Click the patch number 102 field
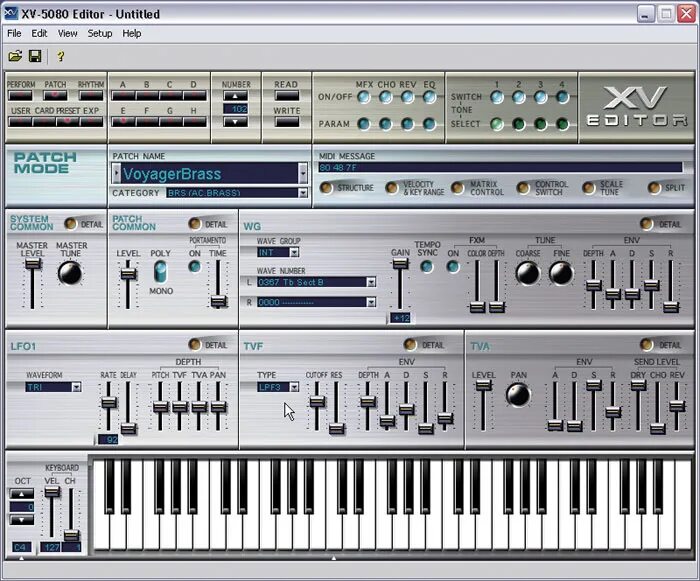The image size is (700, 581). point(235,109)
